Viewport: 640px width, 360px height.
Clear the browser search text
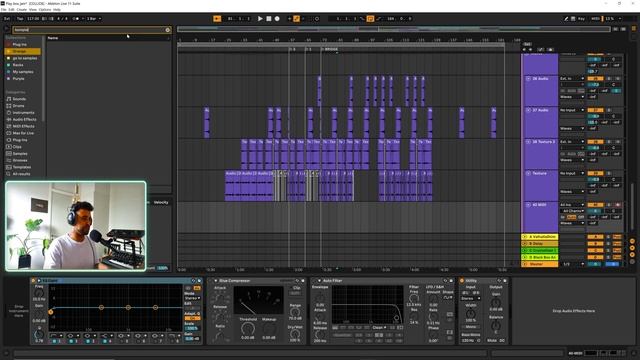pyautogui.click(x=168, y=30)
